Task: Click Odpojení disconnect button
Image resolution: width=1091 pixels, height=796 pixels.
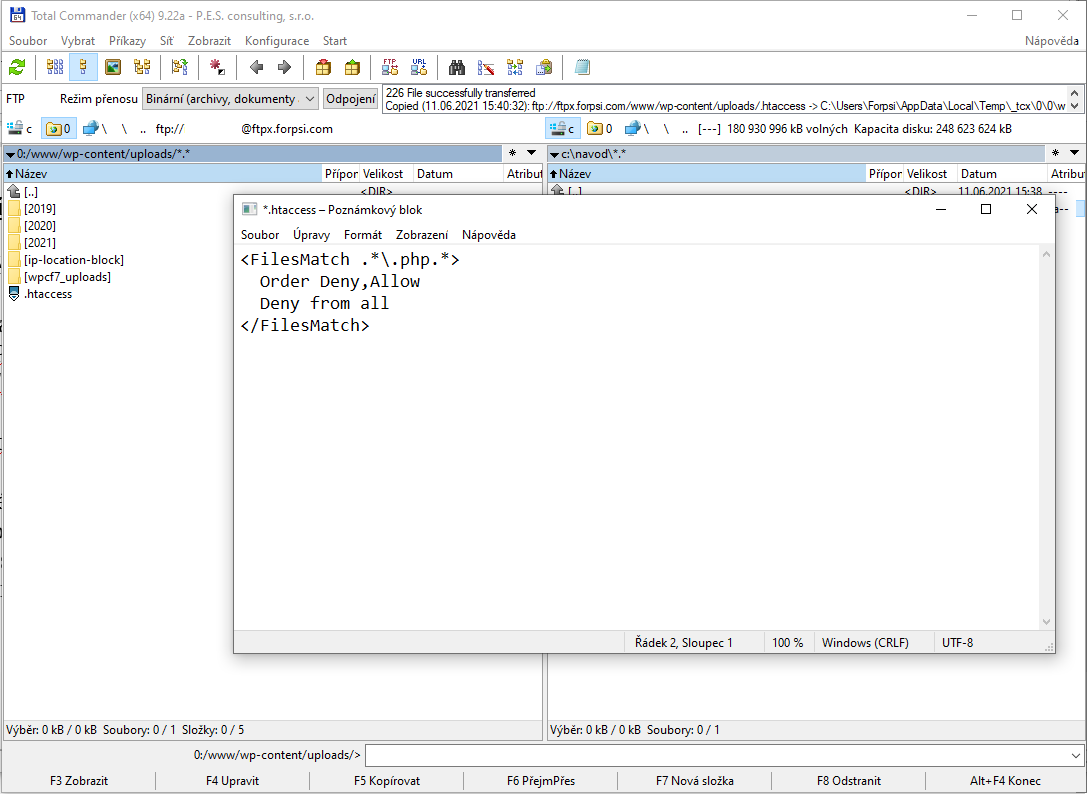Action: [351, 99]
